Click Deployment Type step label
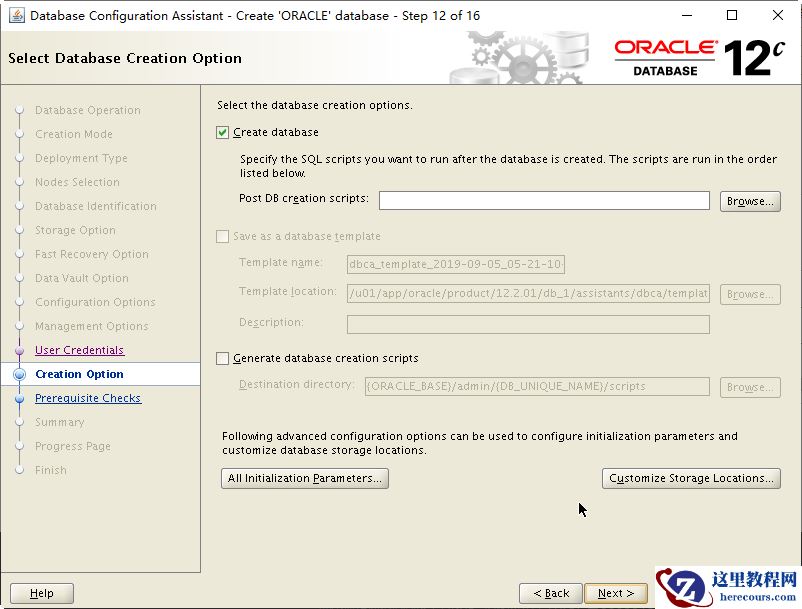Image resolution: width=802 pixels, height=609 pixels. click(81, 159)
